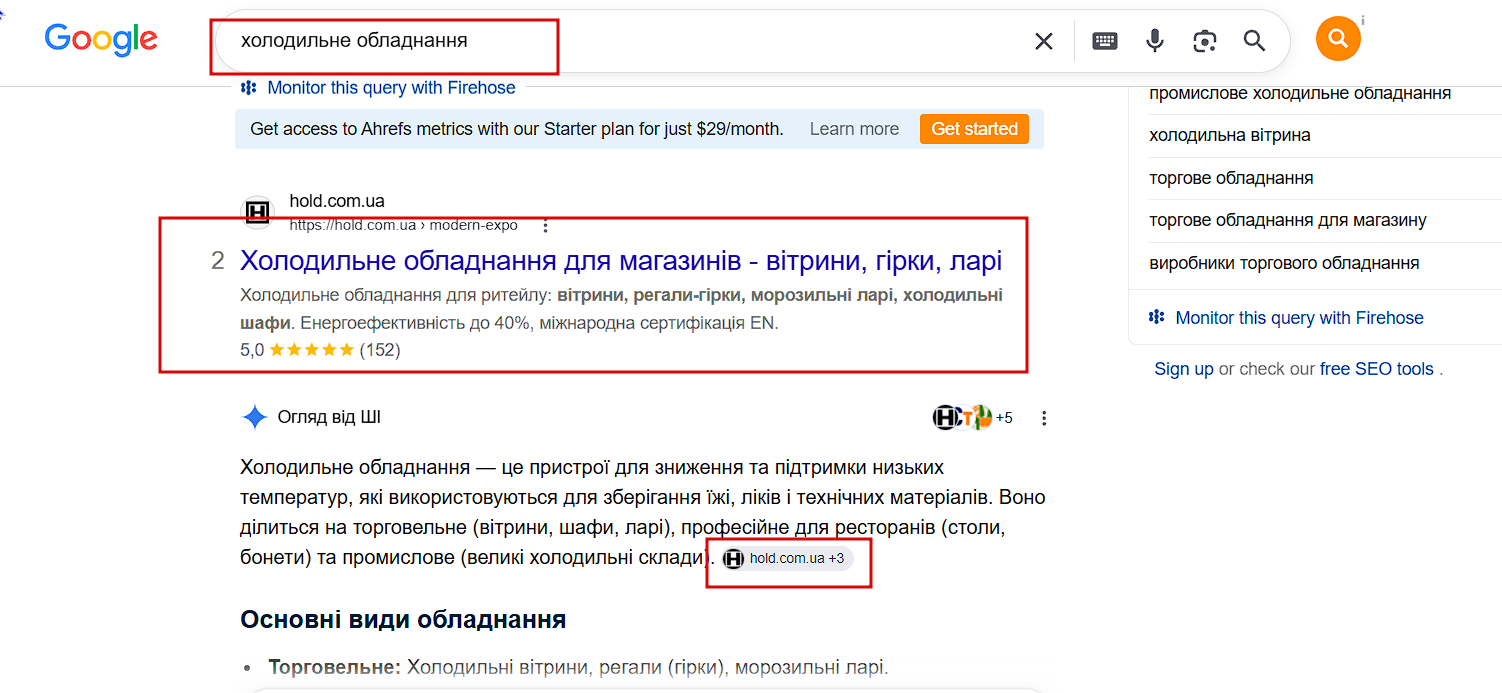The width and height of the screenshot is (1502, 693).
Task: Click the AI overview sparkle icon
Action: pos(255,418)
